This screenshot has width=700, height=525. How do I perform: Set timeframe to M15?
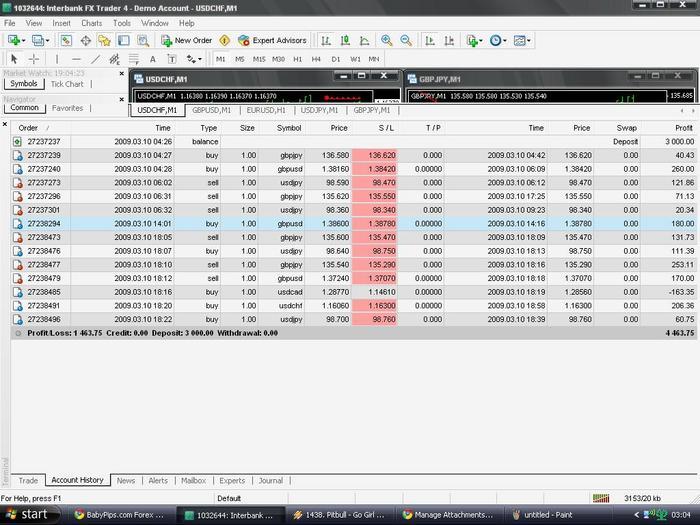[259, 59]
